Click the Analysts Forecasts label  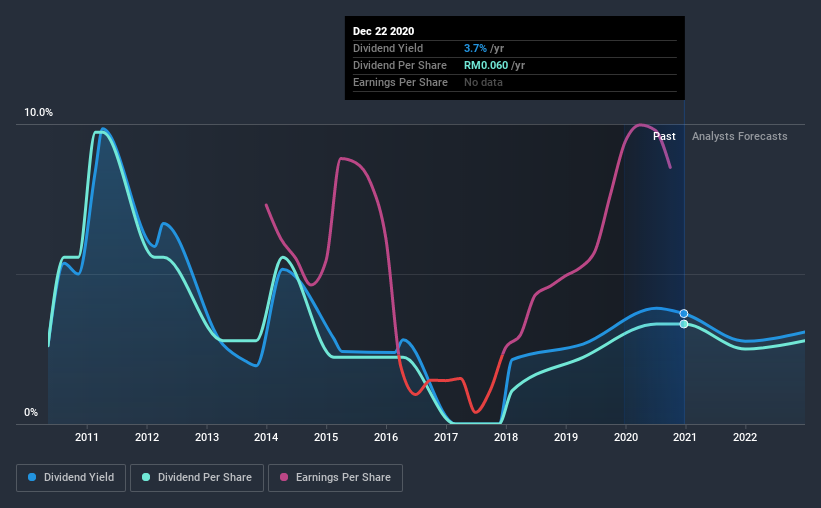739,136
